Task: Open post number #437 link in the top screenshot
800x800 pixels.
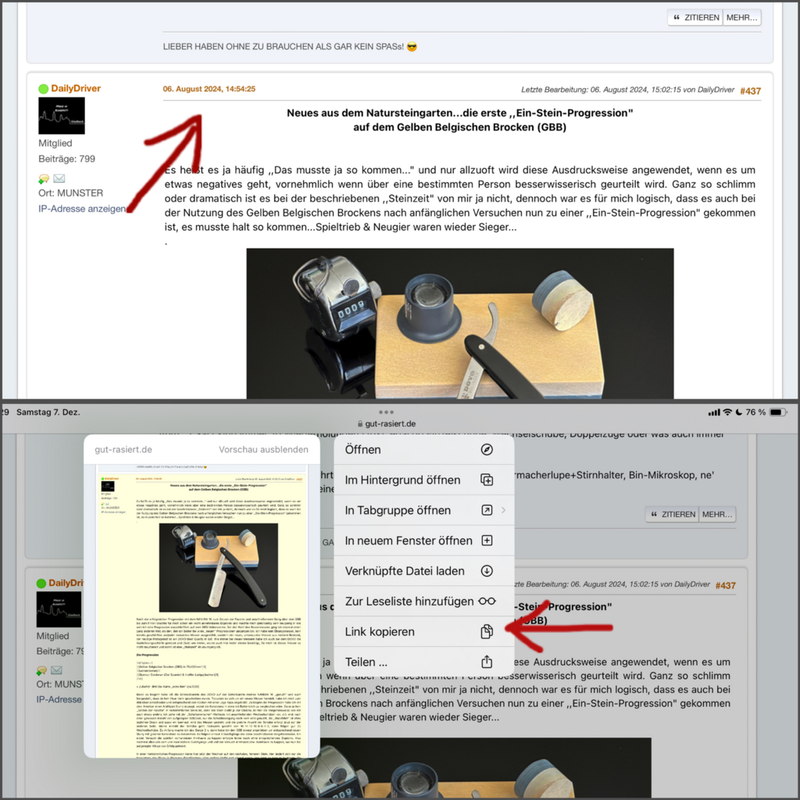Action: coord(751,91)
